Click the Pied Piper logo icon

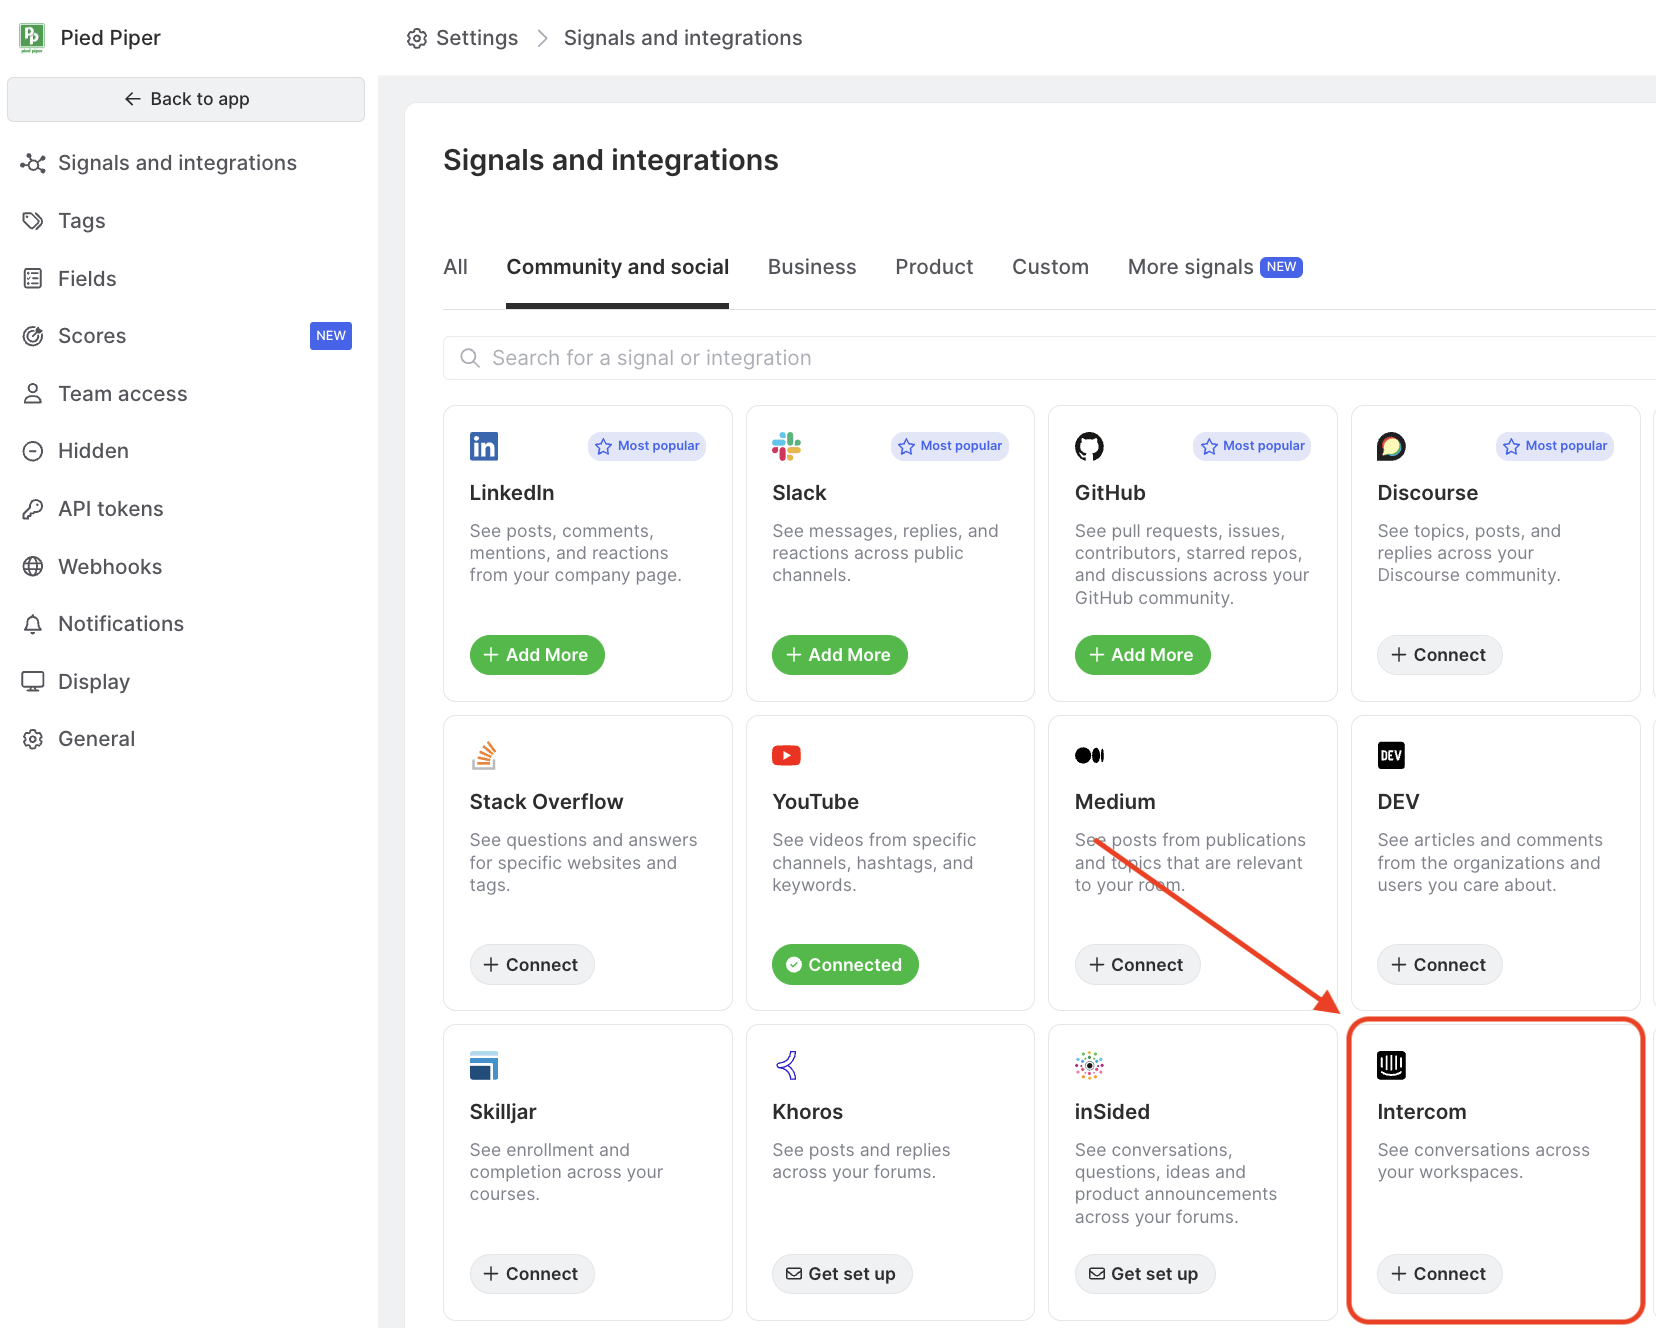pos(32,38)
